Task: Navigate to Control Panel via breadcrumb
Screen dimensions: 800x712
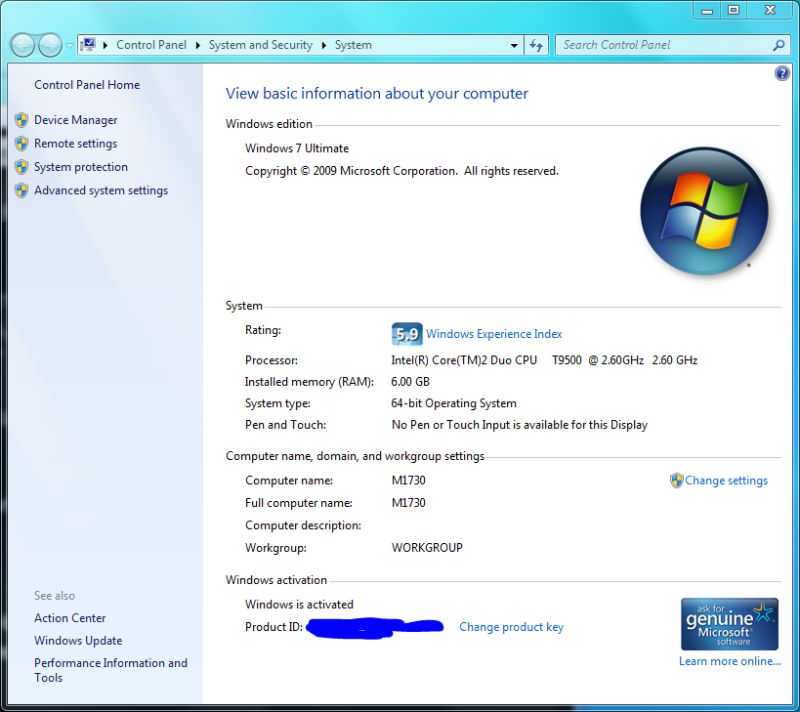Action: pos(151,45)
